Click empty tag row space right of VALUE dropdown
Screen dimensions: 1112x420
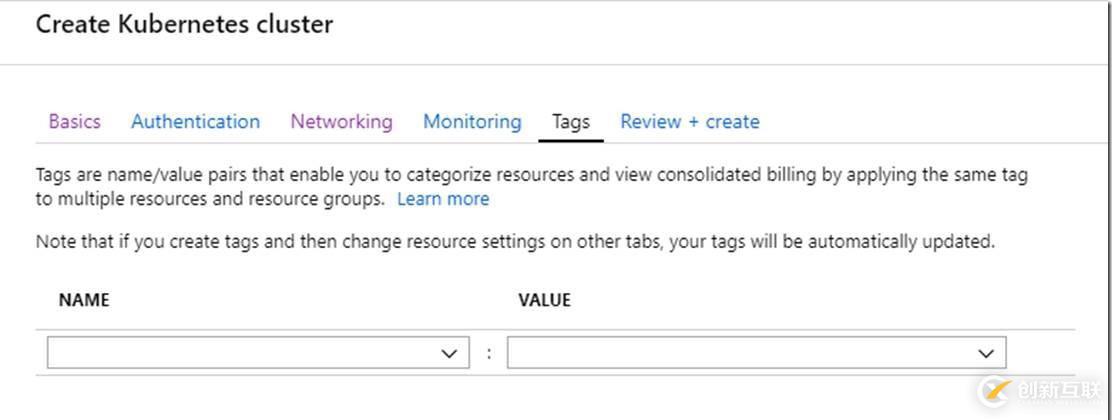[x=1040, y=353]
